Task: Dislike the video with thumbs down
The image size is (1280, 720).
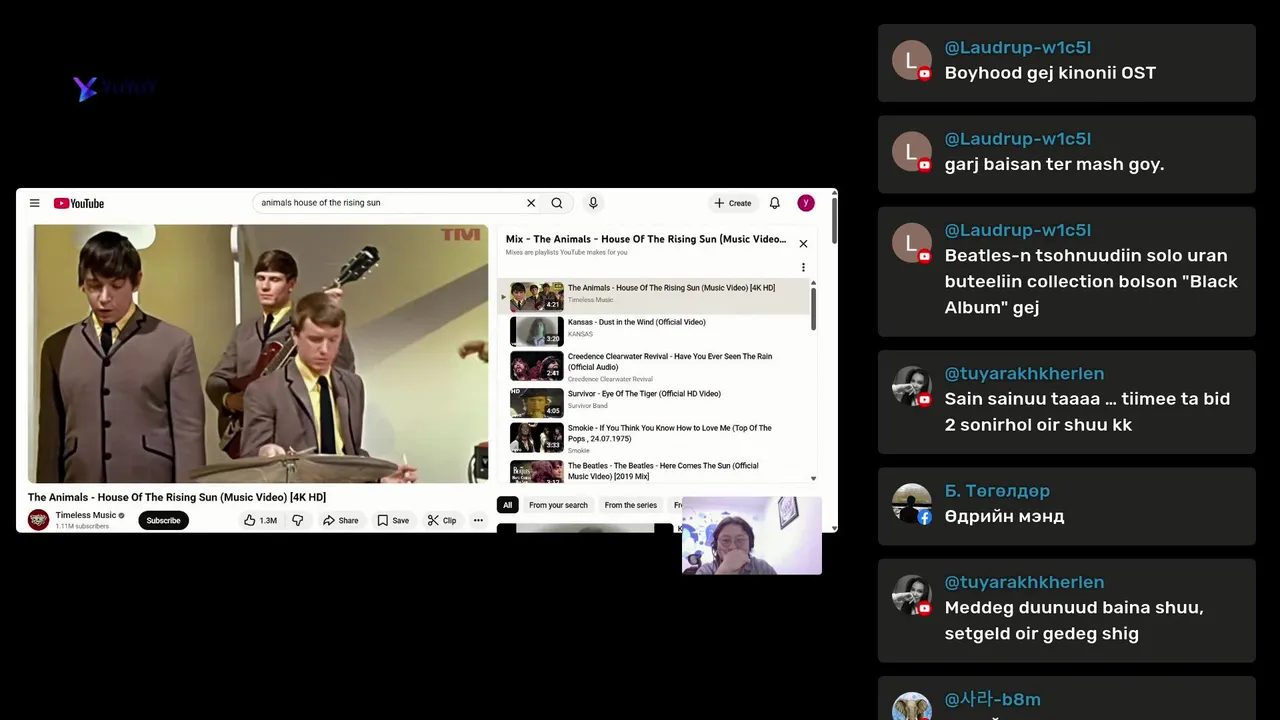Action: (297, 520)
